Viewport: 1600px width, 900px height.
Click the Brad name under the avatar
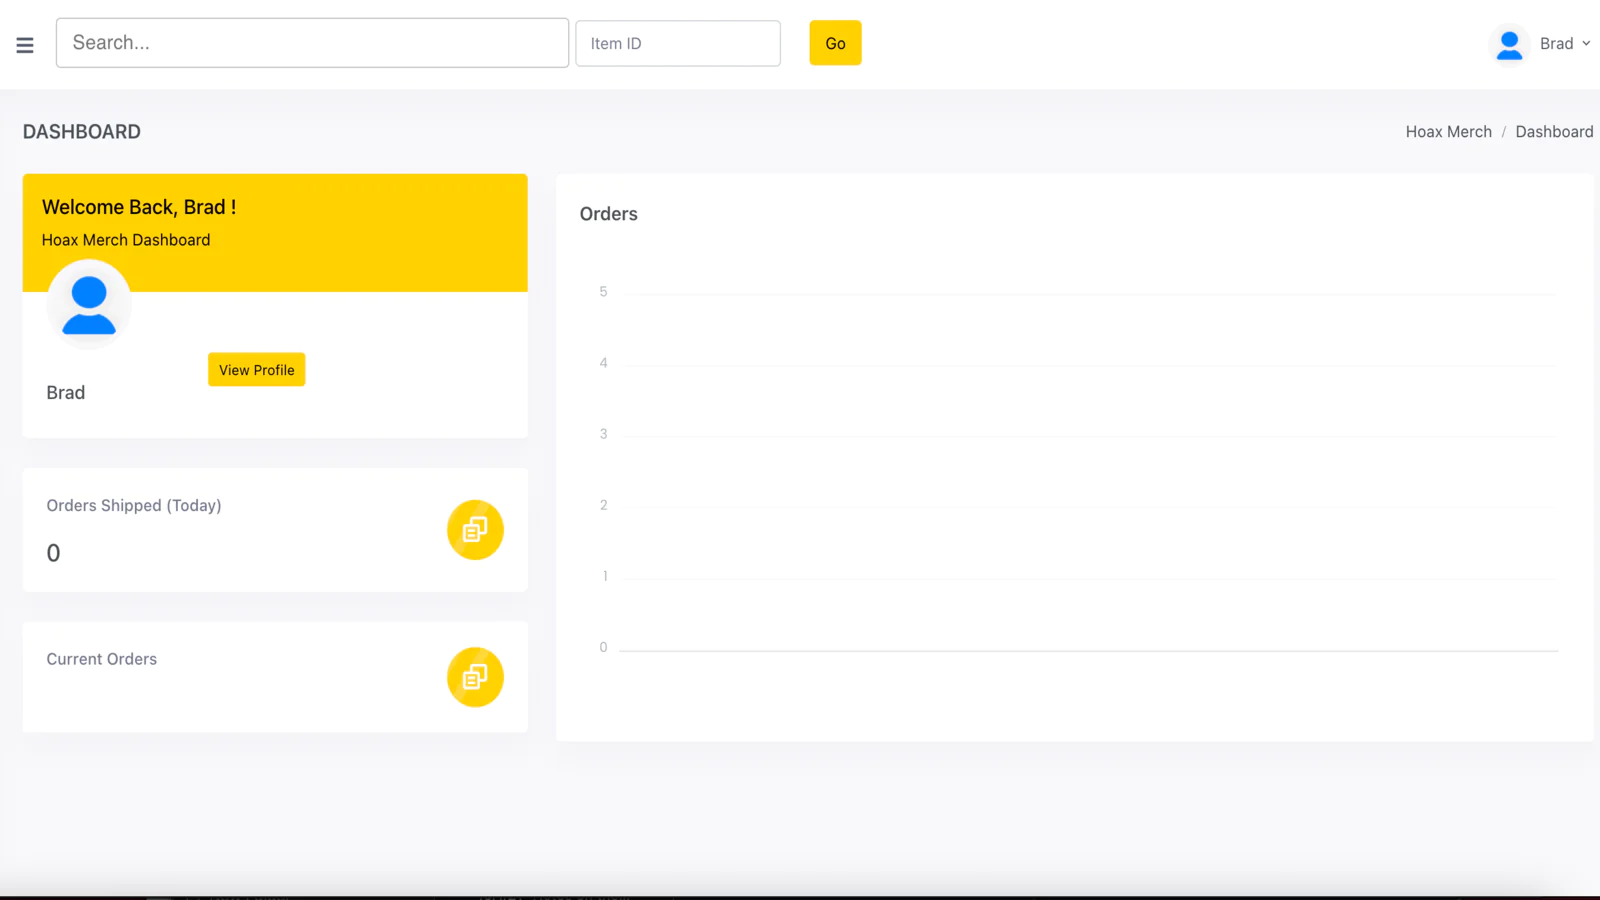[66, 393]
